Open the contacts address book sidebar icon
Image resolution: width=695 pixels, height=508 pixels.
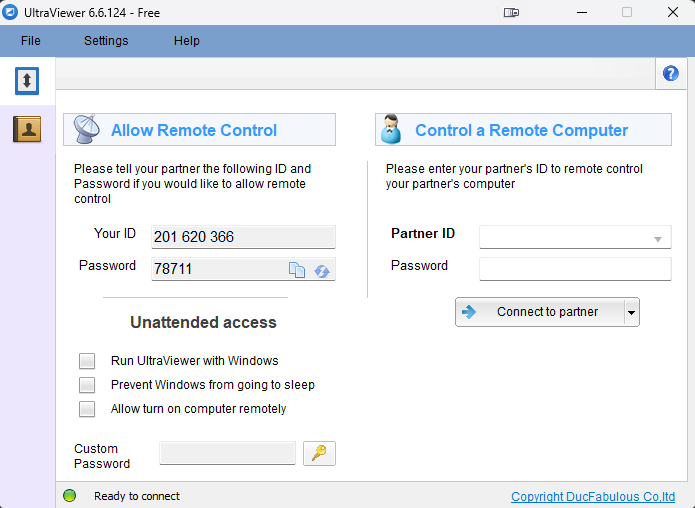point(27,128)
